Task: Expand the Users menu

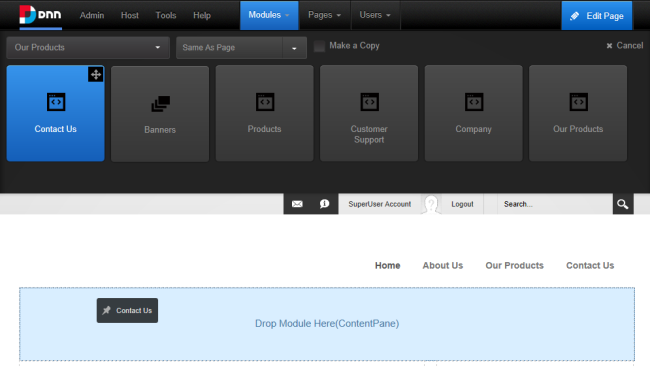Action: [375, 15]
